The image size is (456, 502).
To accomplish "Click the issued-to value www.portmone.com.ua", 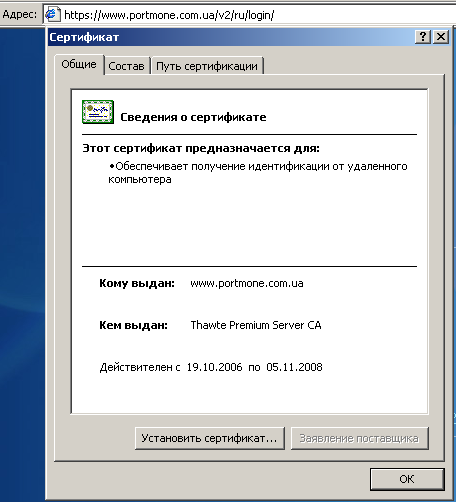I will pyautogui.click(x=247, y=283).
